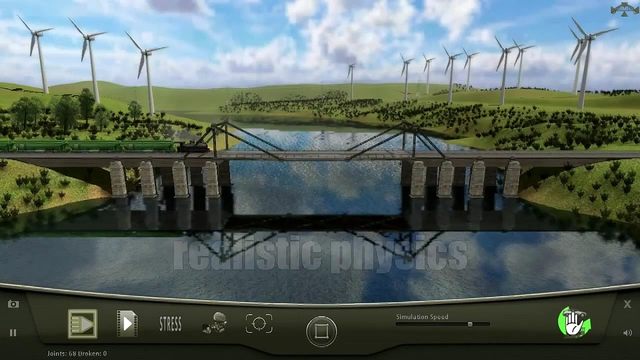Close the control panel with the X
The image size is (640, 360).
627,304
